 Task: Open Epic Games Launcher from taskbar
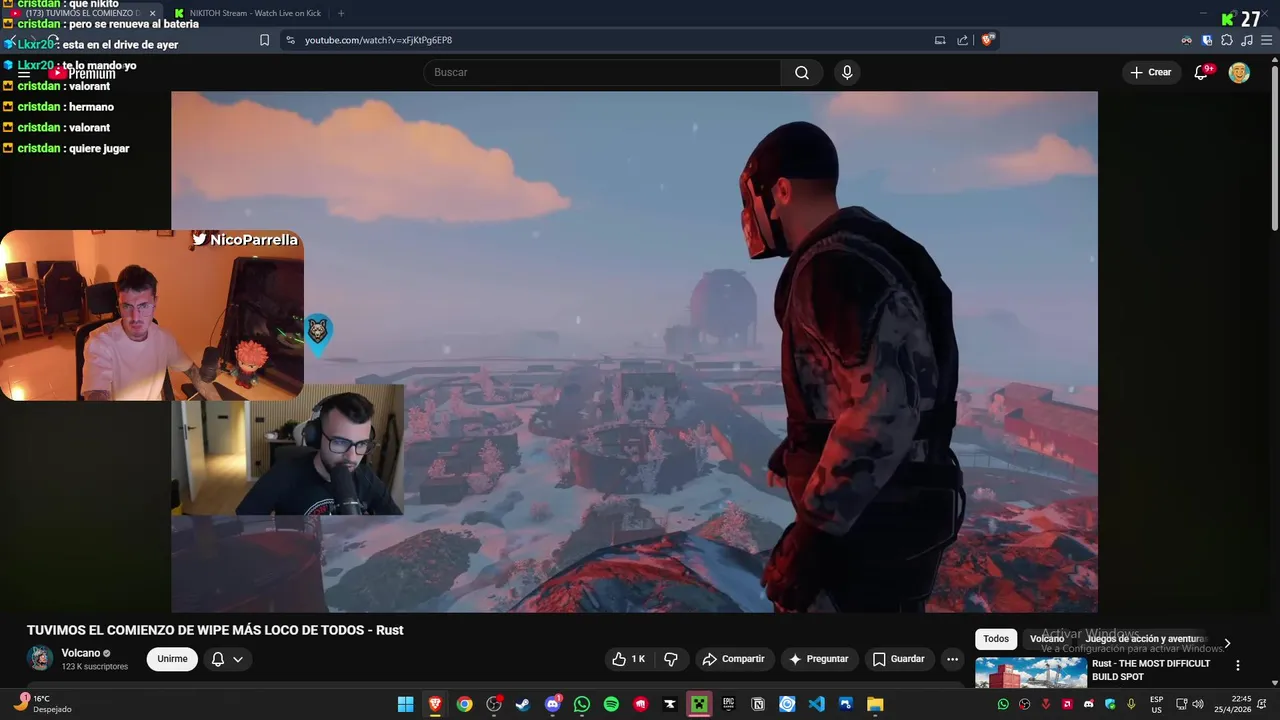729,704
